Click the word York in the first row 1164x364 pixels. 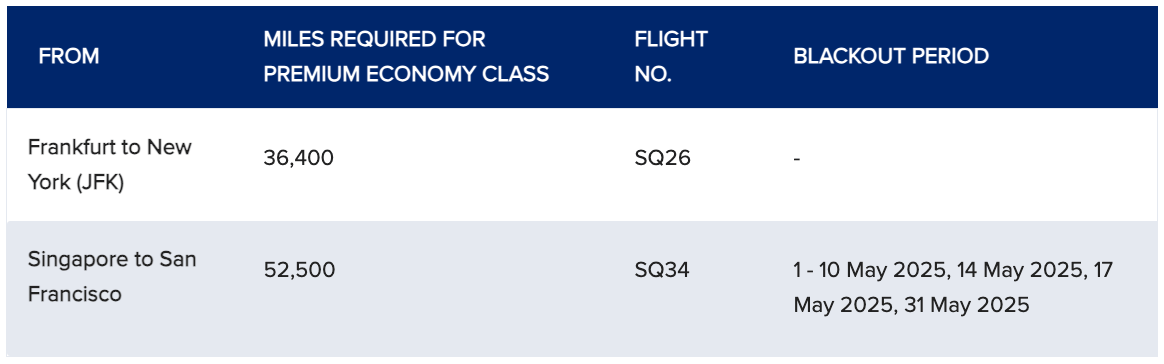tap(48, 183)
